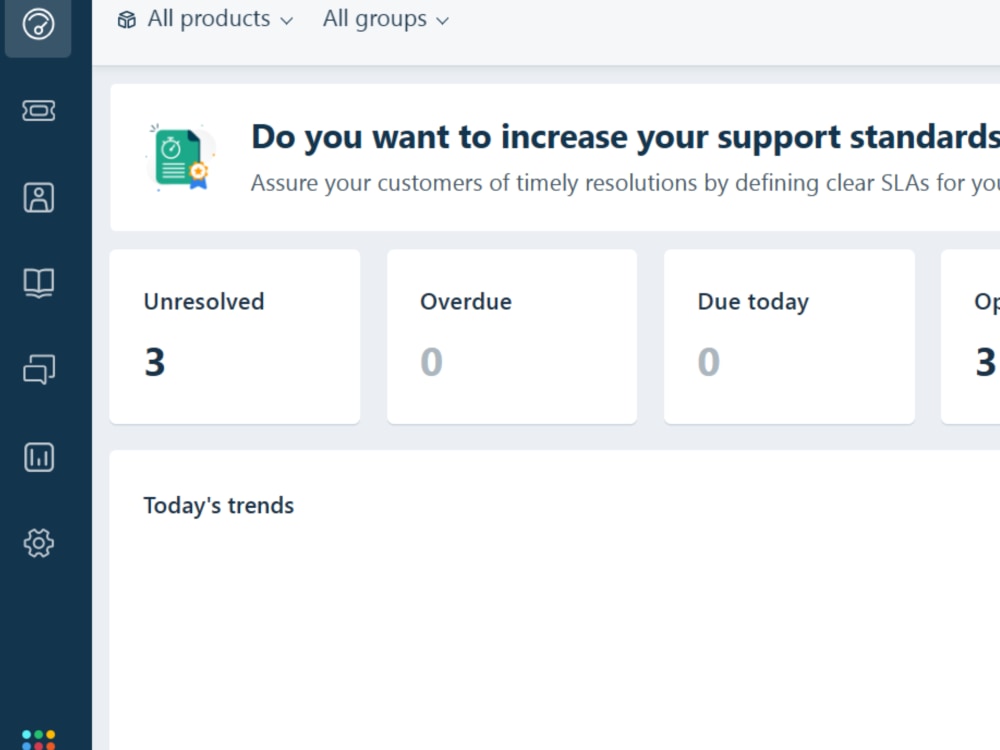Click the chevron next to All products

pyautogui.click(x=287, y=21)
